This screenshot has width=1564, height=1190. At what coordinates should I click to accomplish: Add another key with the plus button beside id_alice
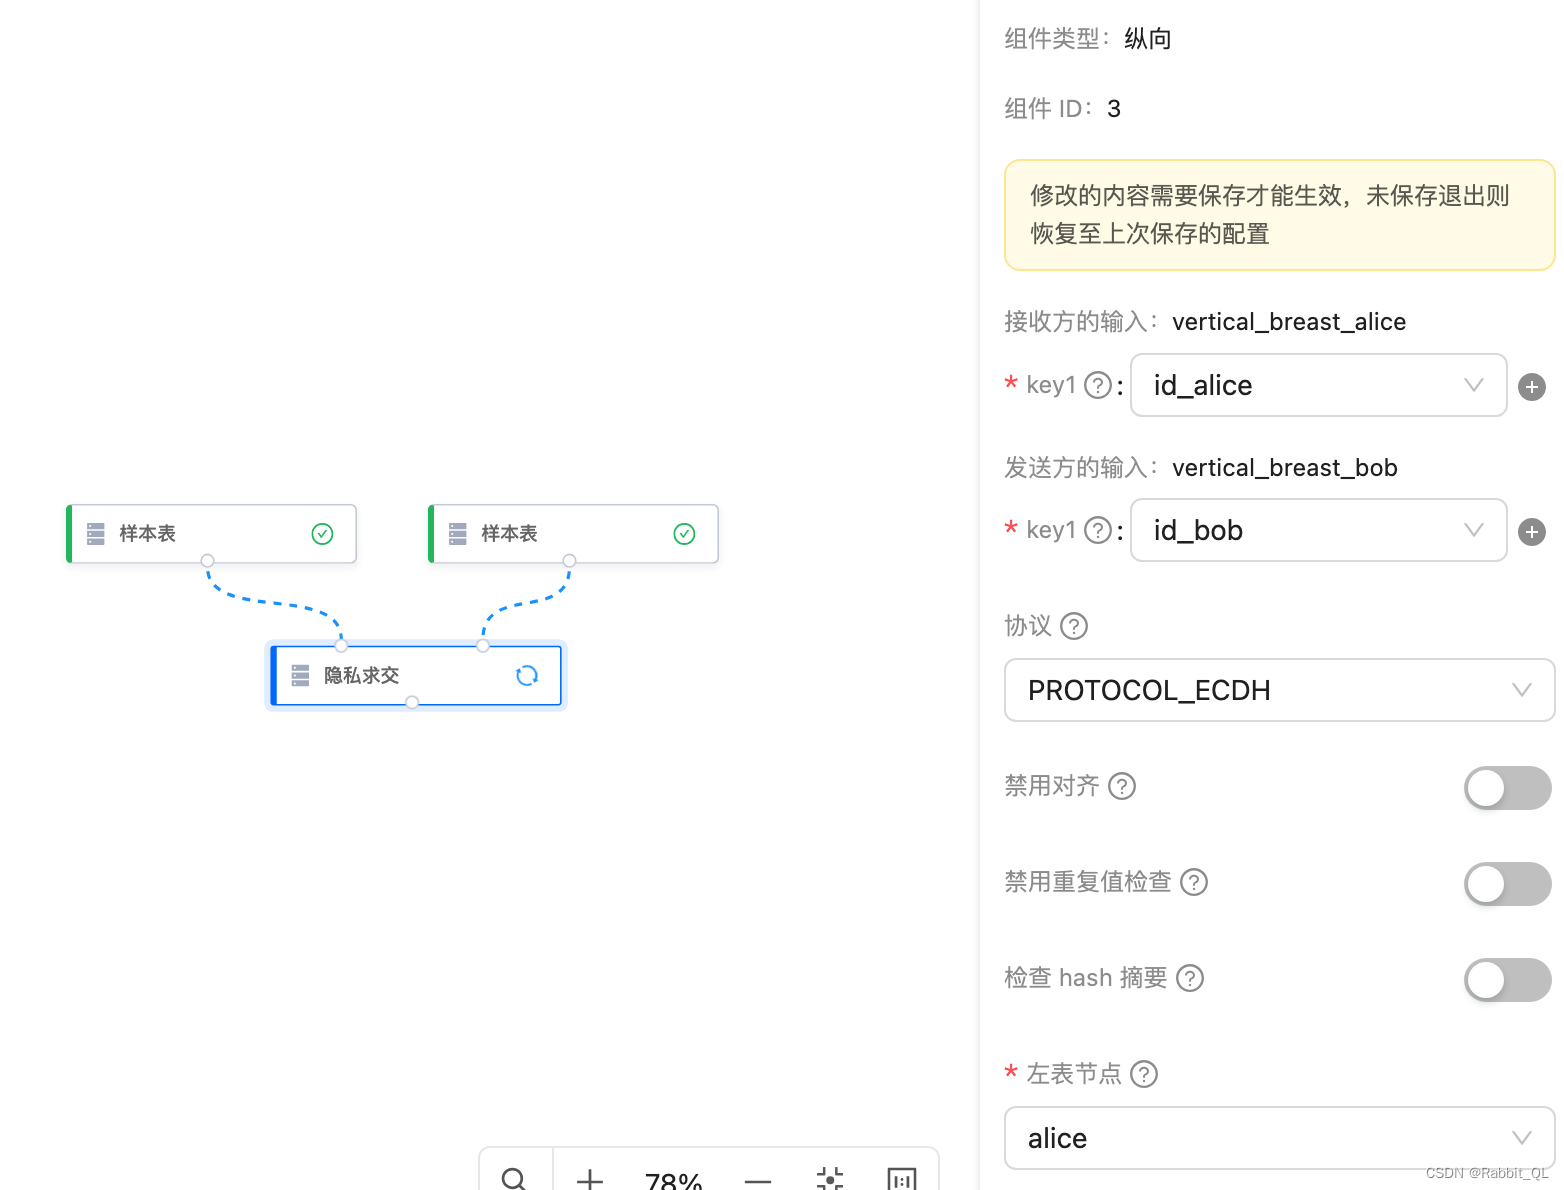pos(1531,386)
